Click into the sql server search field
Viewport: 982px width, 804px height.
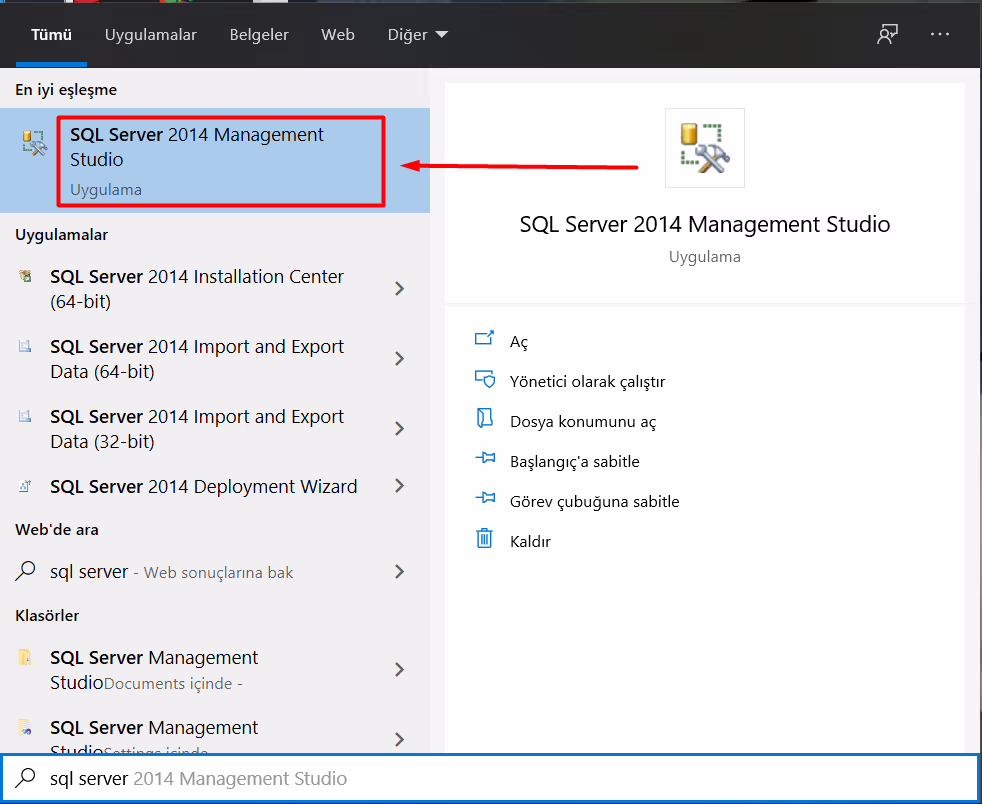490,778
